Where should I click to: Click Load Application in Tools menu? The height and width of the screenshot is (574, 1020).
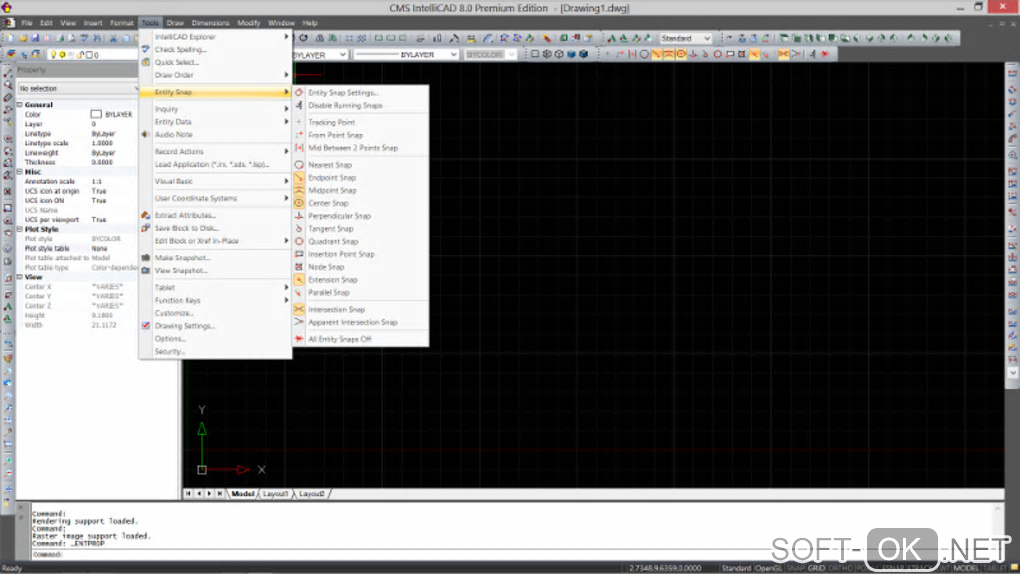pos(215,165)
